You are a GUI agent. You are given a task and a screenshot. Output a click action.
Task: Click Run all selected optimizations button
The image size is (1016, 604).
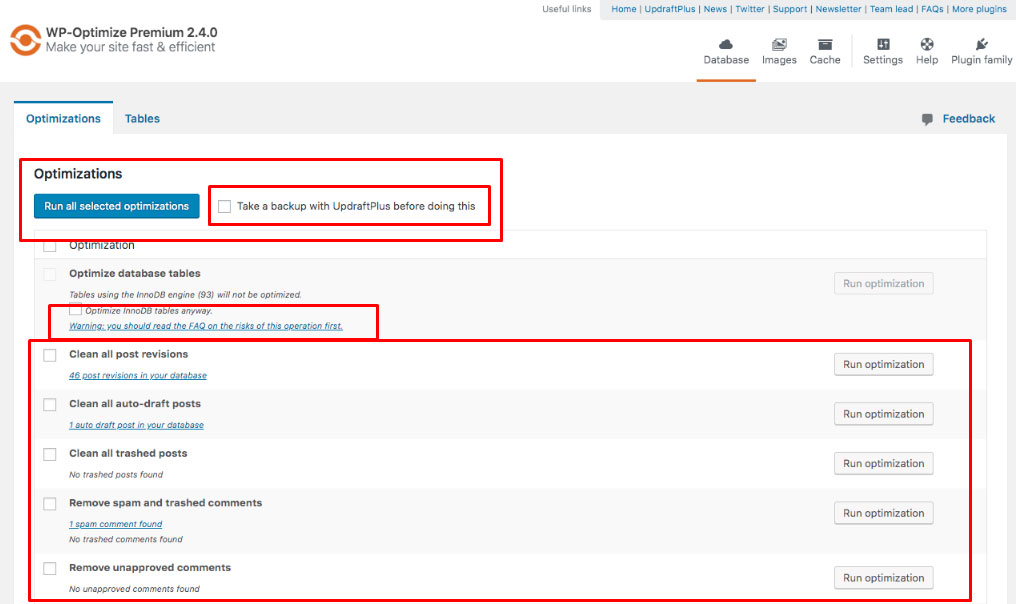(117, 206)
